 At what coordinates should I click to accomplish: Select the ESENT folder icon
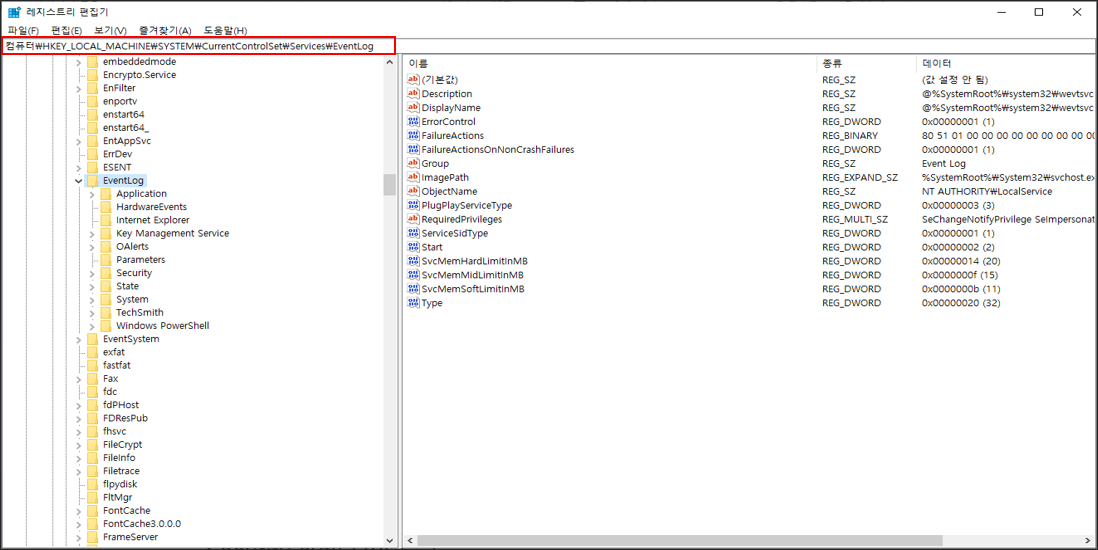(92, 167)
